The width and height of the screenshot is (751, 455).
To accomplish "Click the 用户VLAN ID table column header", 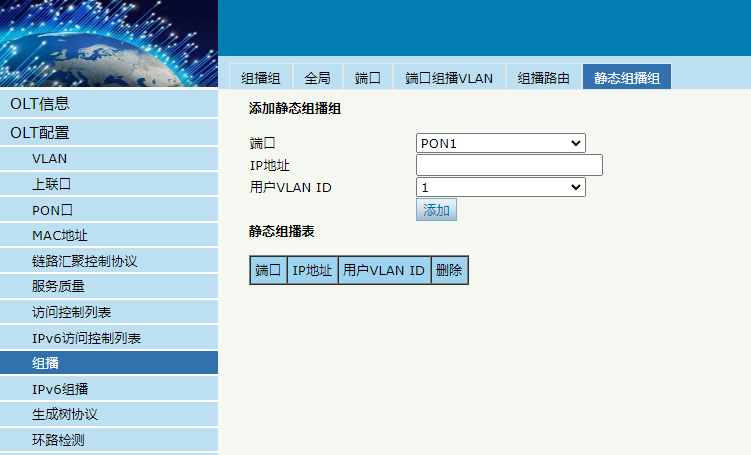I will point(384,270).
